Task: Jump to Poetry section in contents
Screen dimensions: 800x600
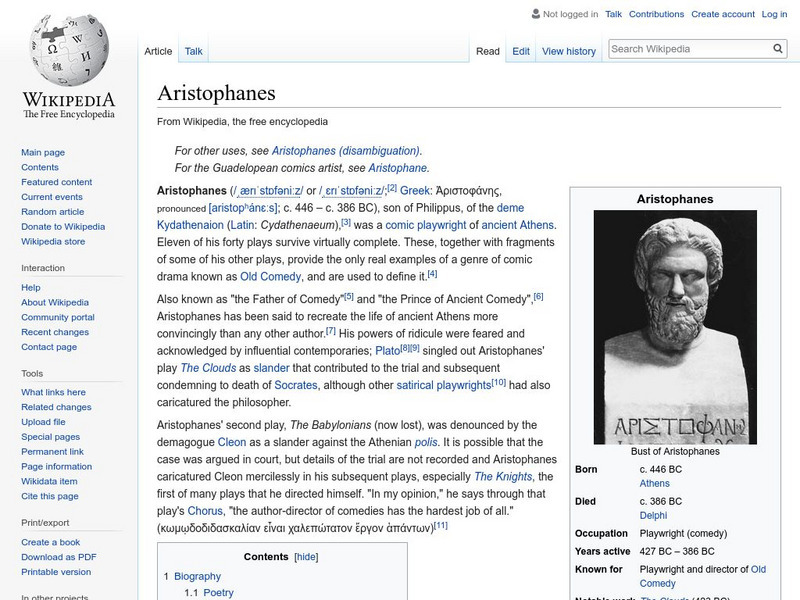Action: [x=218, y=592]
